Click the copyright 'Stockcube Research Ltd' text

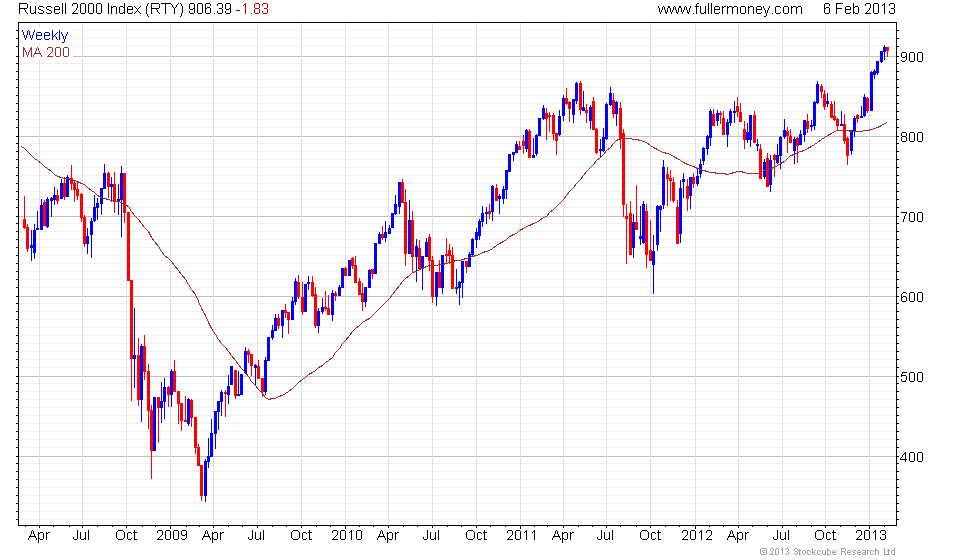point(828,552)
